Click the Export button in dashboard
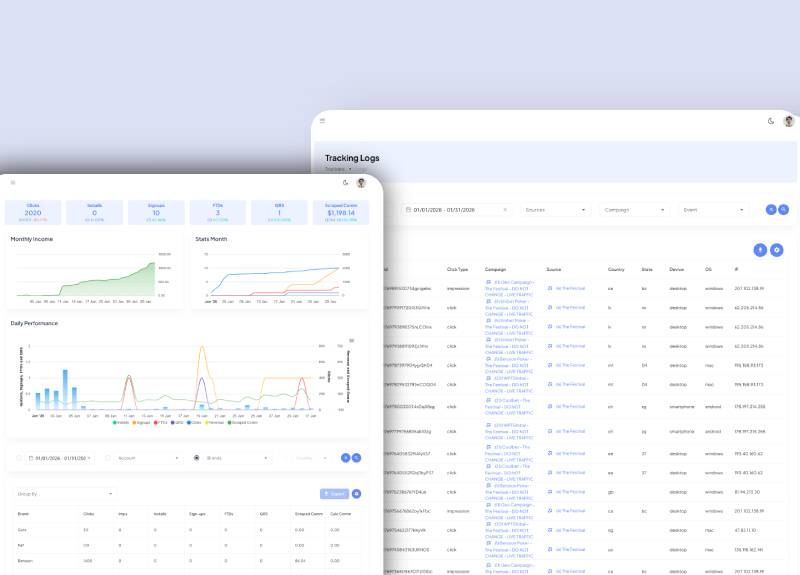This screenshot has width=800, height=575. [334, 493]
